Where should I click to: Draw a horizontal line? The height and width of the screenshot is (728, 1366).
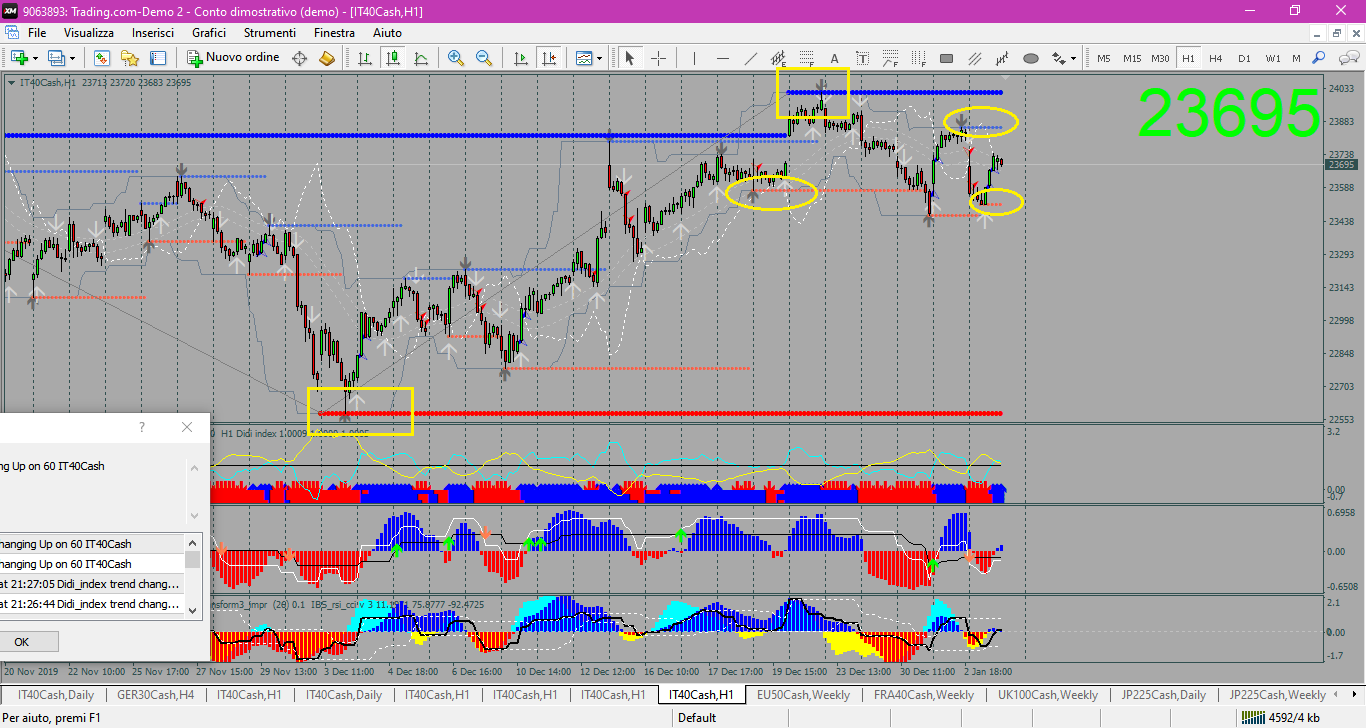pyautogui.click(x=723, y=58)
